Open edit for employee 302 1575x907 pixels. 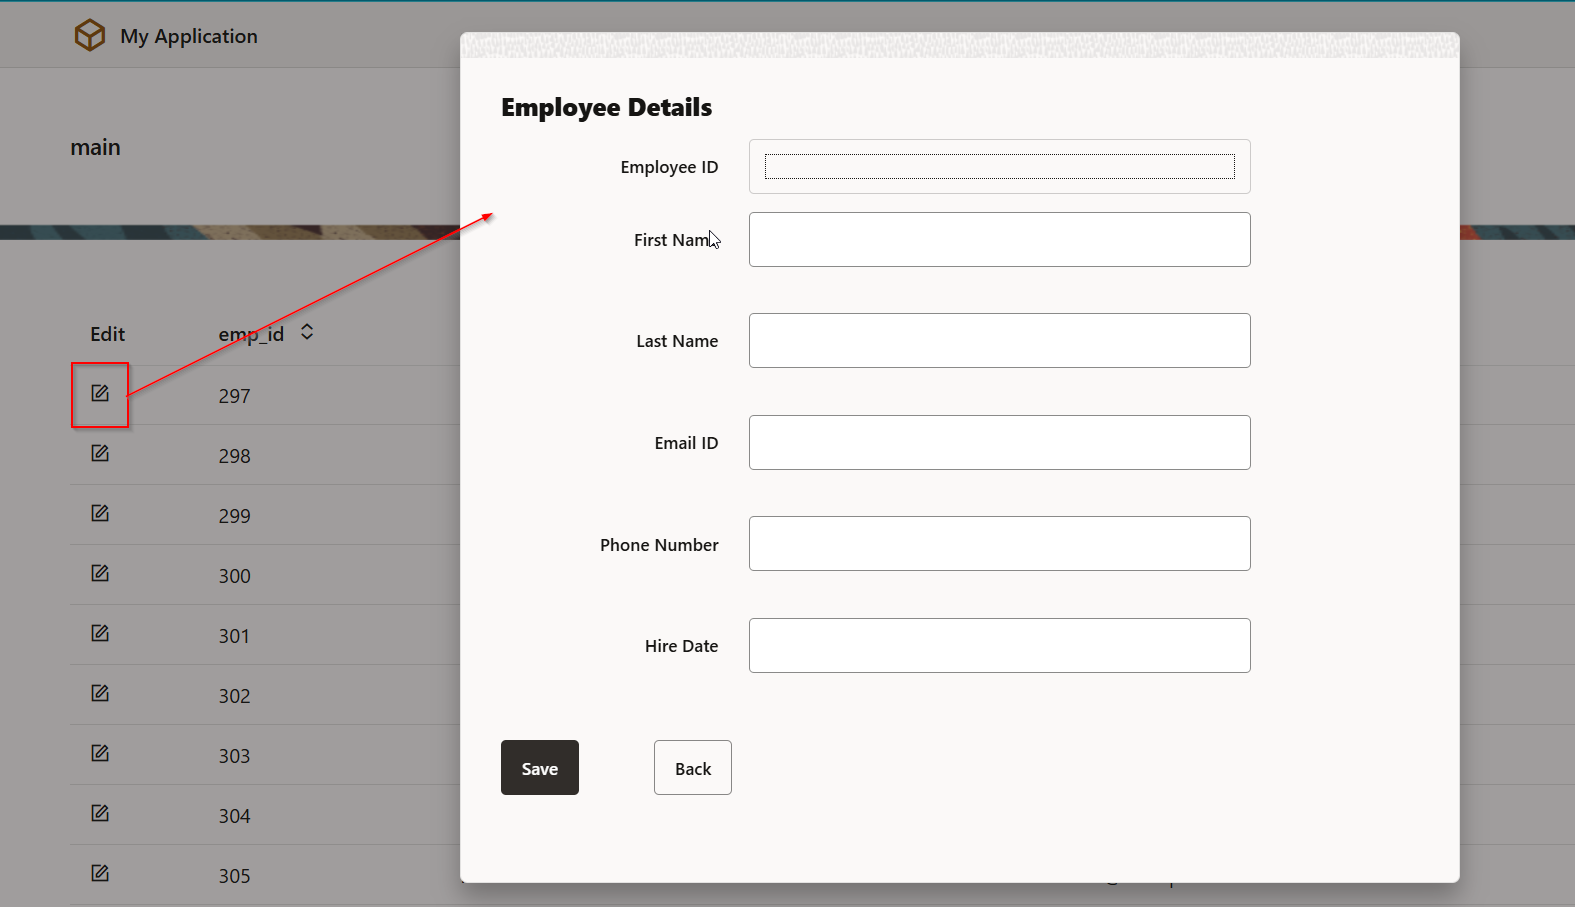(100, 694)
